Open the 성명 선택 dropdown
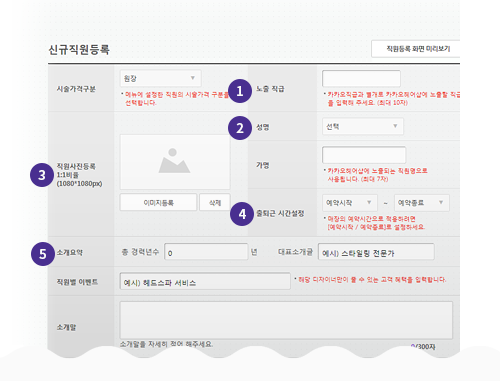The width and height of the screenshot is (500, 381). tap(363, 126)
